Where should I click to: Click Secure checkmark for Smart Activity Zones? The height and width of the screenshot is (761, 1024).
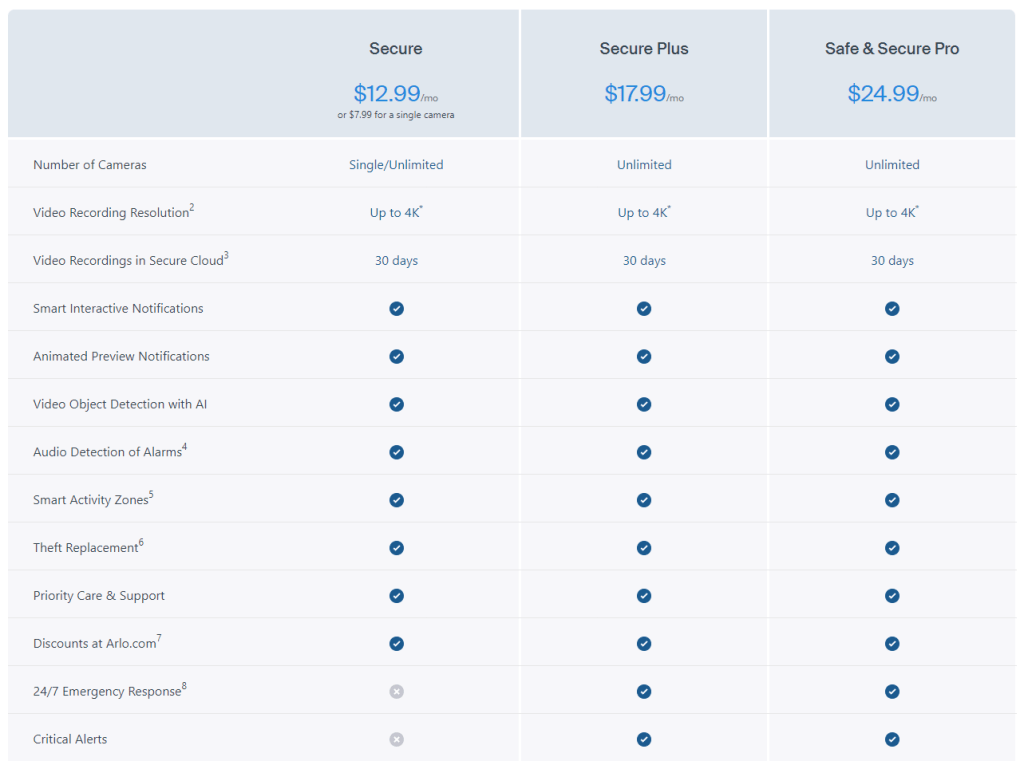(x=396, y=500)
